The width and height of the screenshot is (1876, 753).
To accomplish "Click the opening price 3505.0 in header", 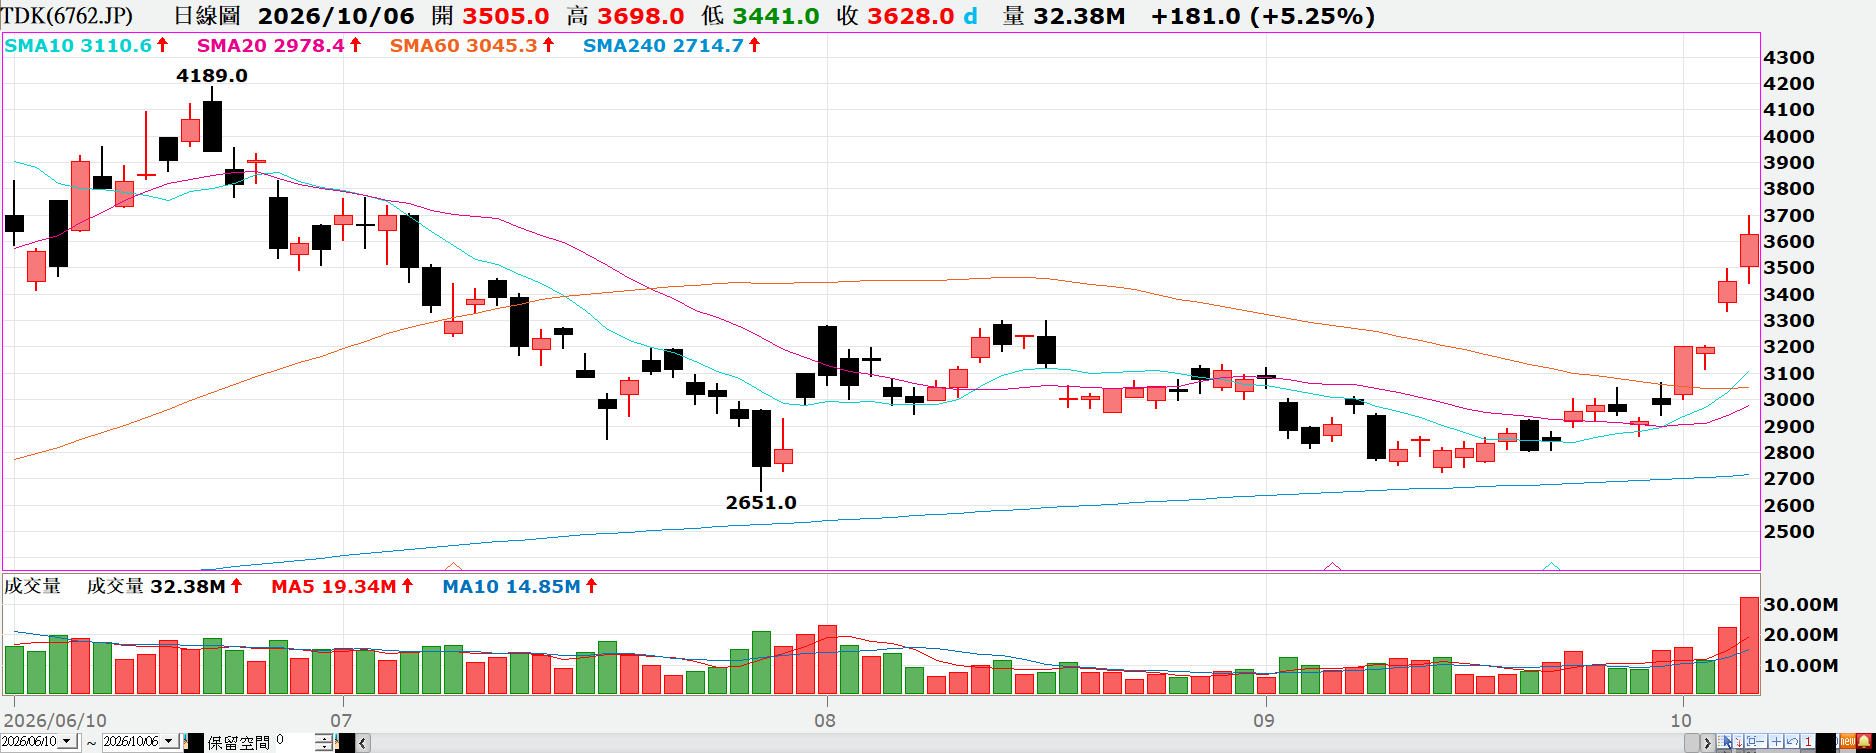I will point(506,16).
